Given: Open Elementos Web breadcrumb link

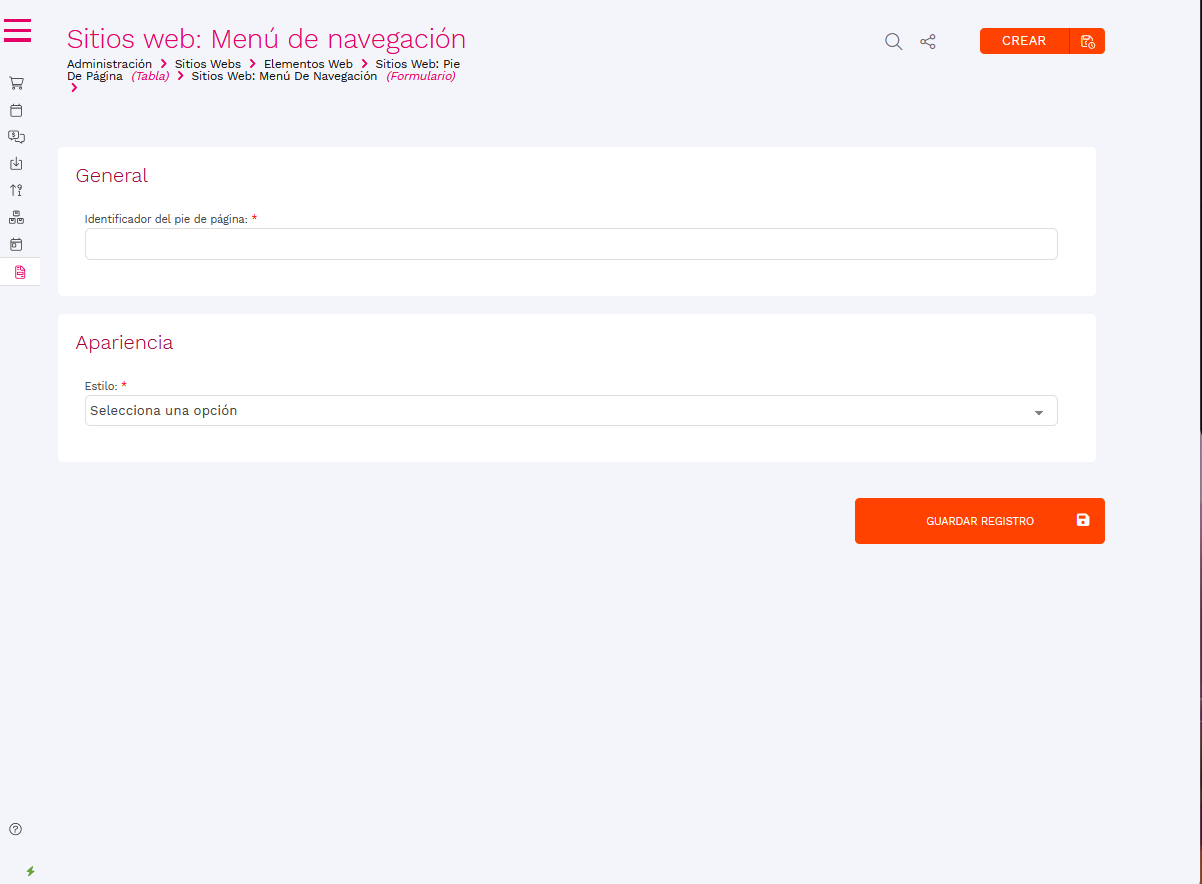Looking at the screenshot, I should coord(308,64).
